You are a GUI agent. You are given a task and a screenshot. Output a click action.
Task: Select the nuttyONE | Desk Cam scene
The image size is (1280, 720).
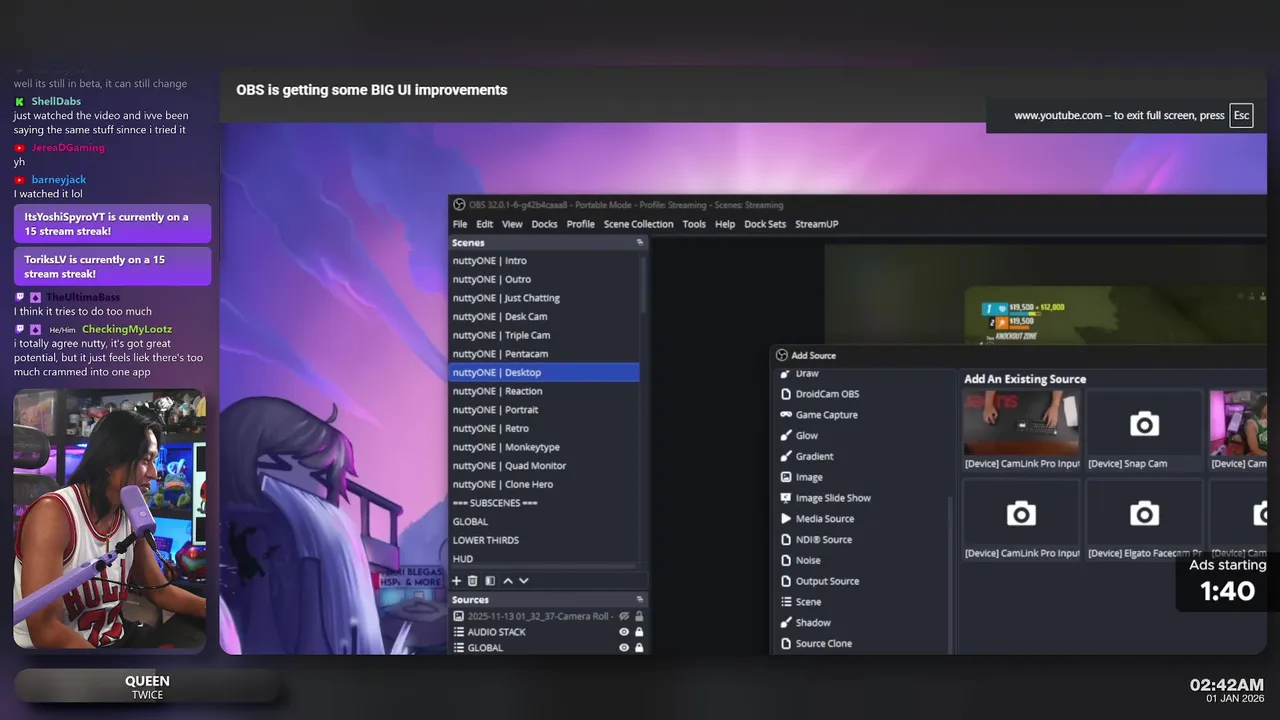tap(544, 317)
